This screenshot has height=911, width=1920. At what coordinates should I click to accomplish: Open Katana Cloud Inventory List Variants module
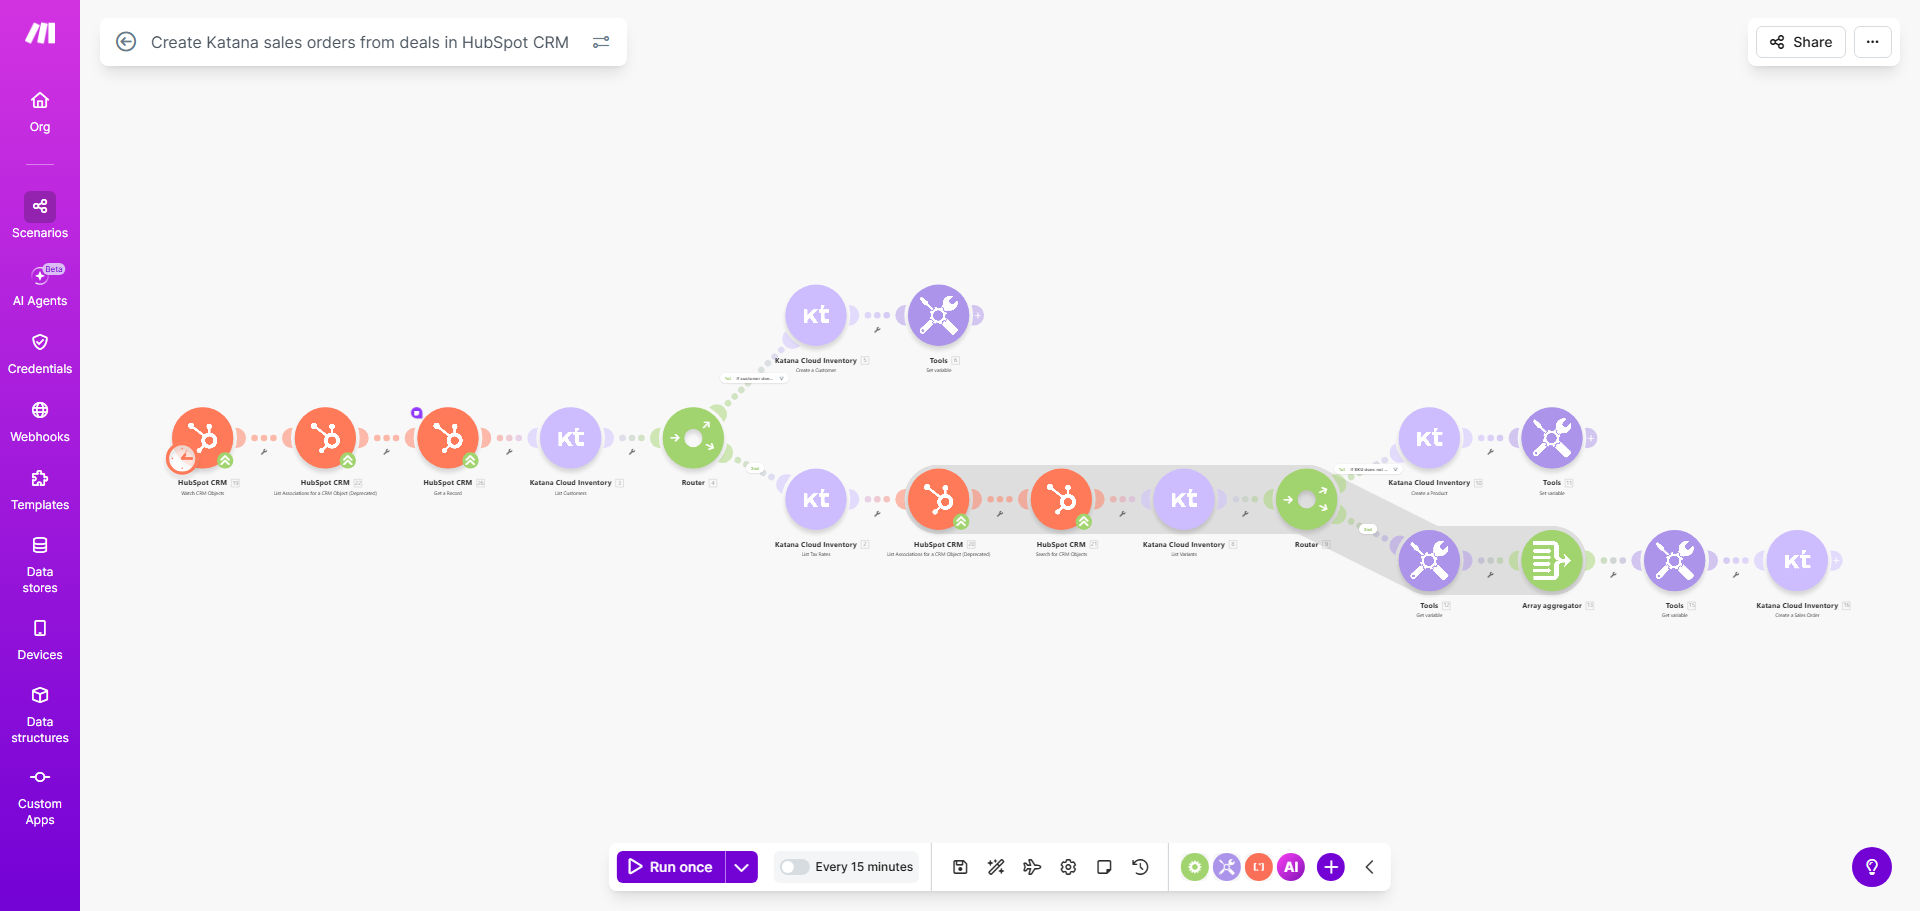[1184, 499]
